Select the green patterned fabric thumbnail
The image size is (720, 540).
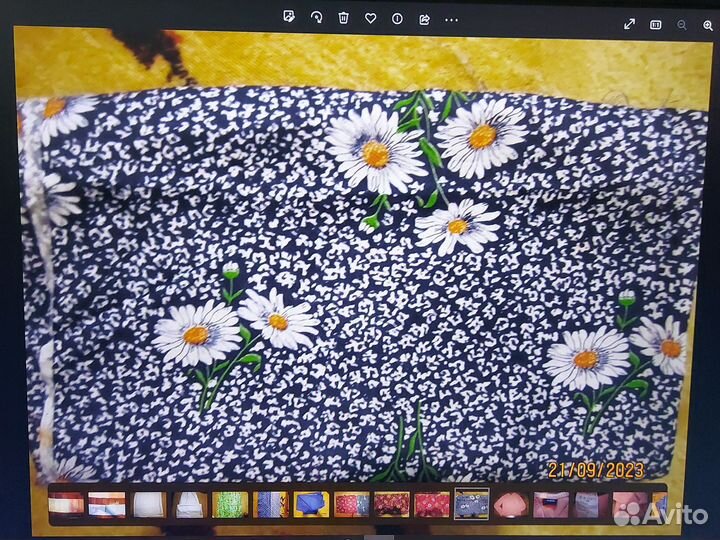(x=230, y=504)
